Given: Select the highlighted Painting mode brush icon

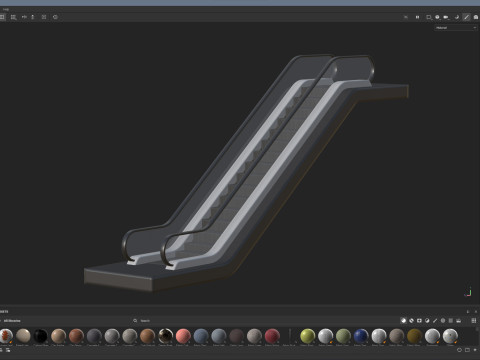Looking at the screenshot, I should pyautogui.click(x=466, y=17).
